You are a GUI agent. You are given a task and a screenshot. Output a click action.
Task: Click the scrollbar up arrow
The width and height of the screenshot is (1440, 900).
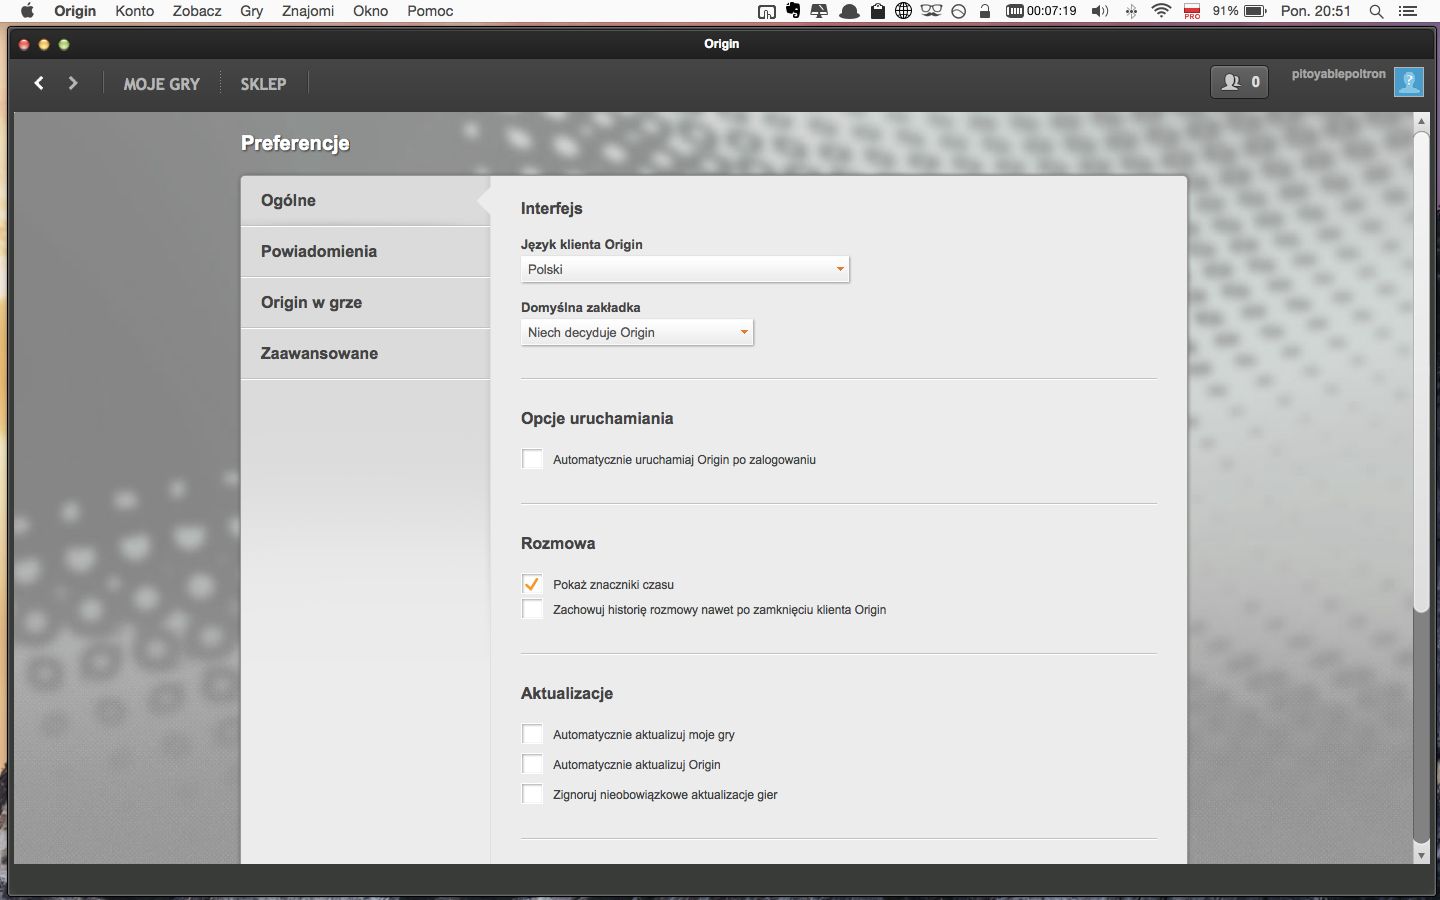[1421, 121]
